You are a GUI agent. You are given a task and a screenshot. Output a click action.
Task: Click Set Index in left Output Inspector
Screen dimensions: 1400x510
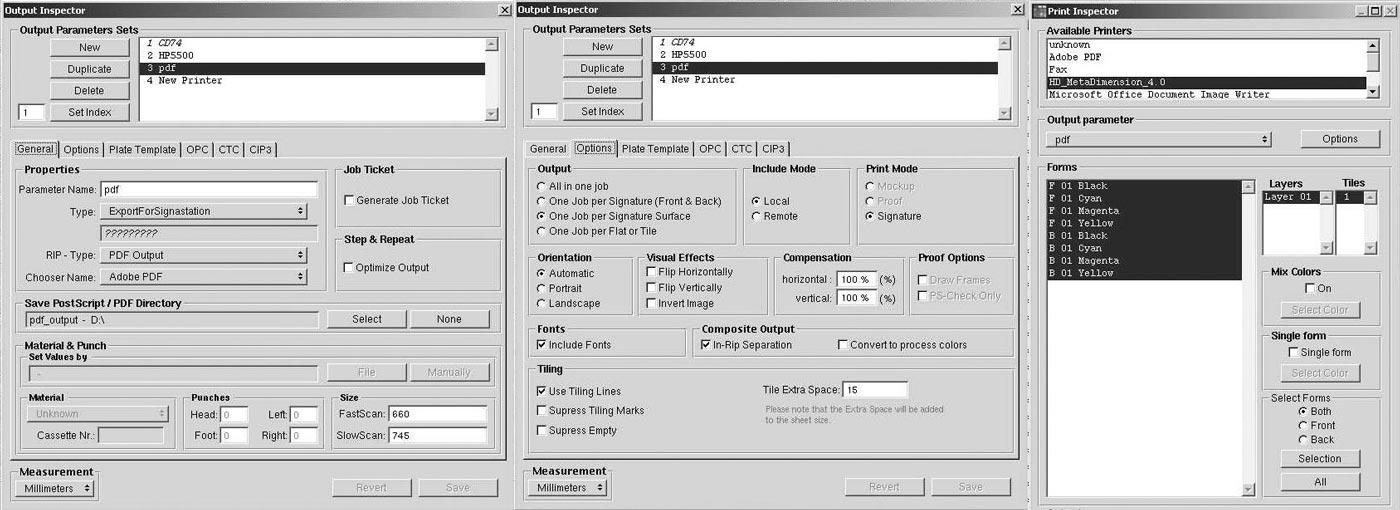point(89,112)
